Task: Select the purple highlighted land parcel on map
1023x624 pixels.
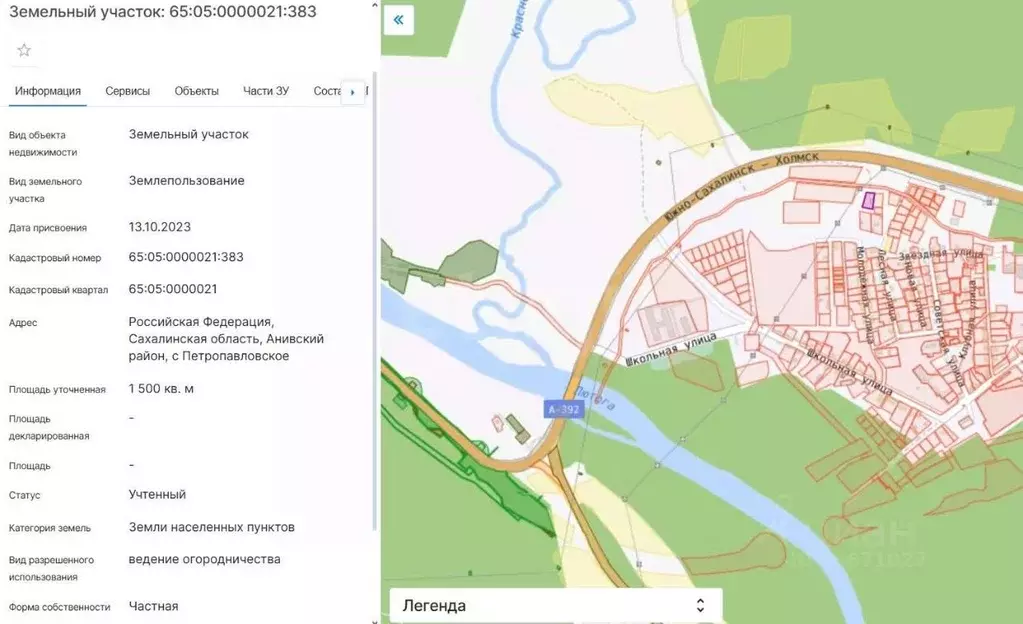Action: (871, 200)
